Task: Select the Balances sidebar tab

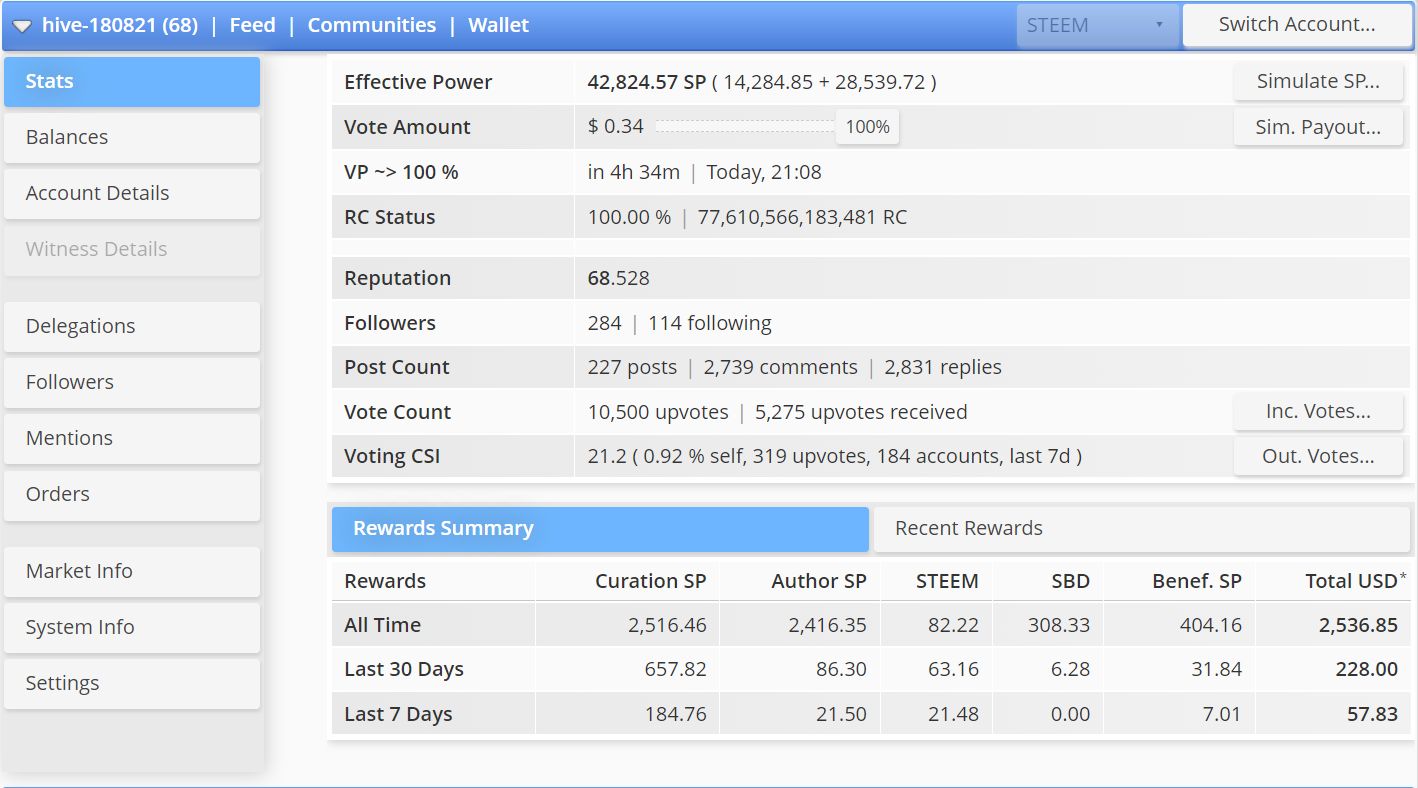Action: point(132,138)
